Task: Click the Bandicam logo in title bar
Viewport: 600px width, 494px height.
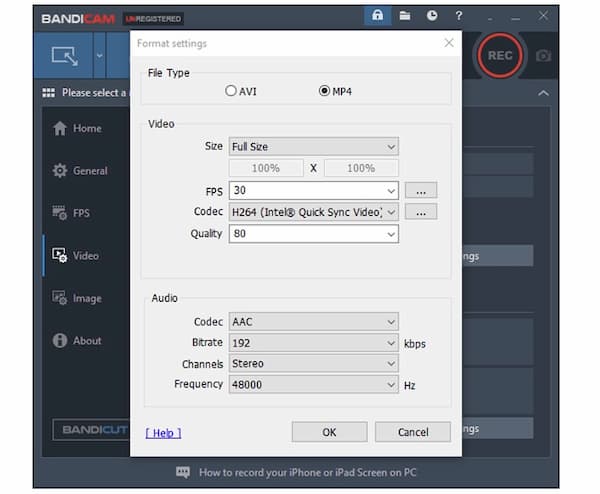Action: click(78, 18)
